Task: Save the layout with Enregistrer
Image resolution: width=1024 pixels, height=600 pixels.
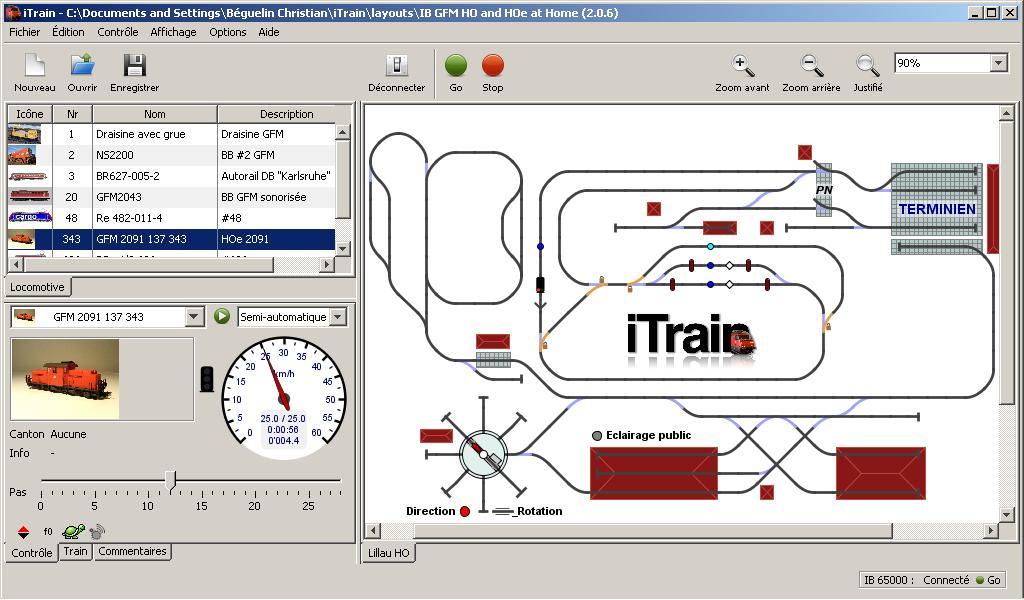Action: tap(135, 72)
